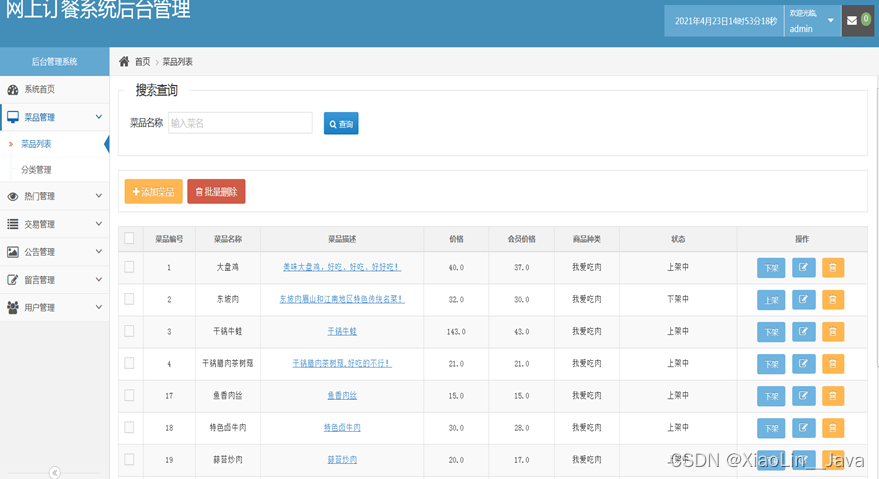Click the edit icon beside 留言管理
The height and width of the screenshot is (479, 879).
click(12, 279)
